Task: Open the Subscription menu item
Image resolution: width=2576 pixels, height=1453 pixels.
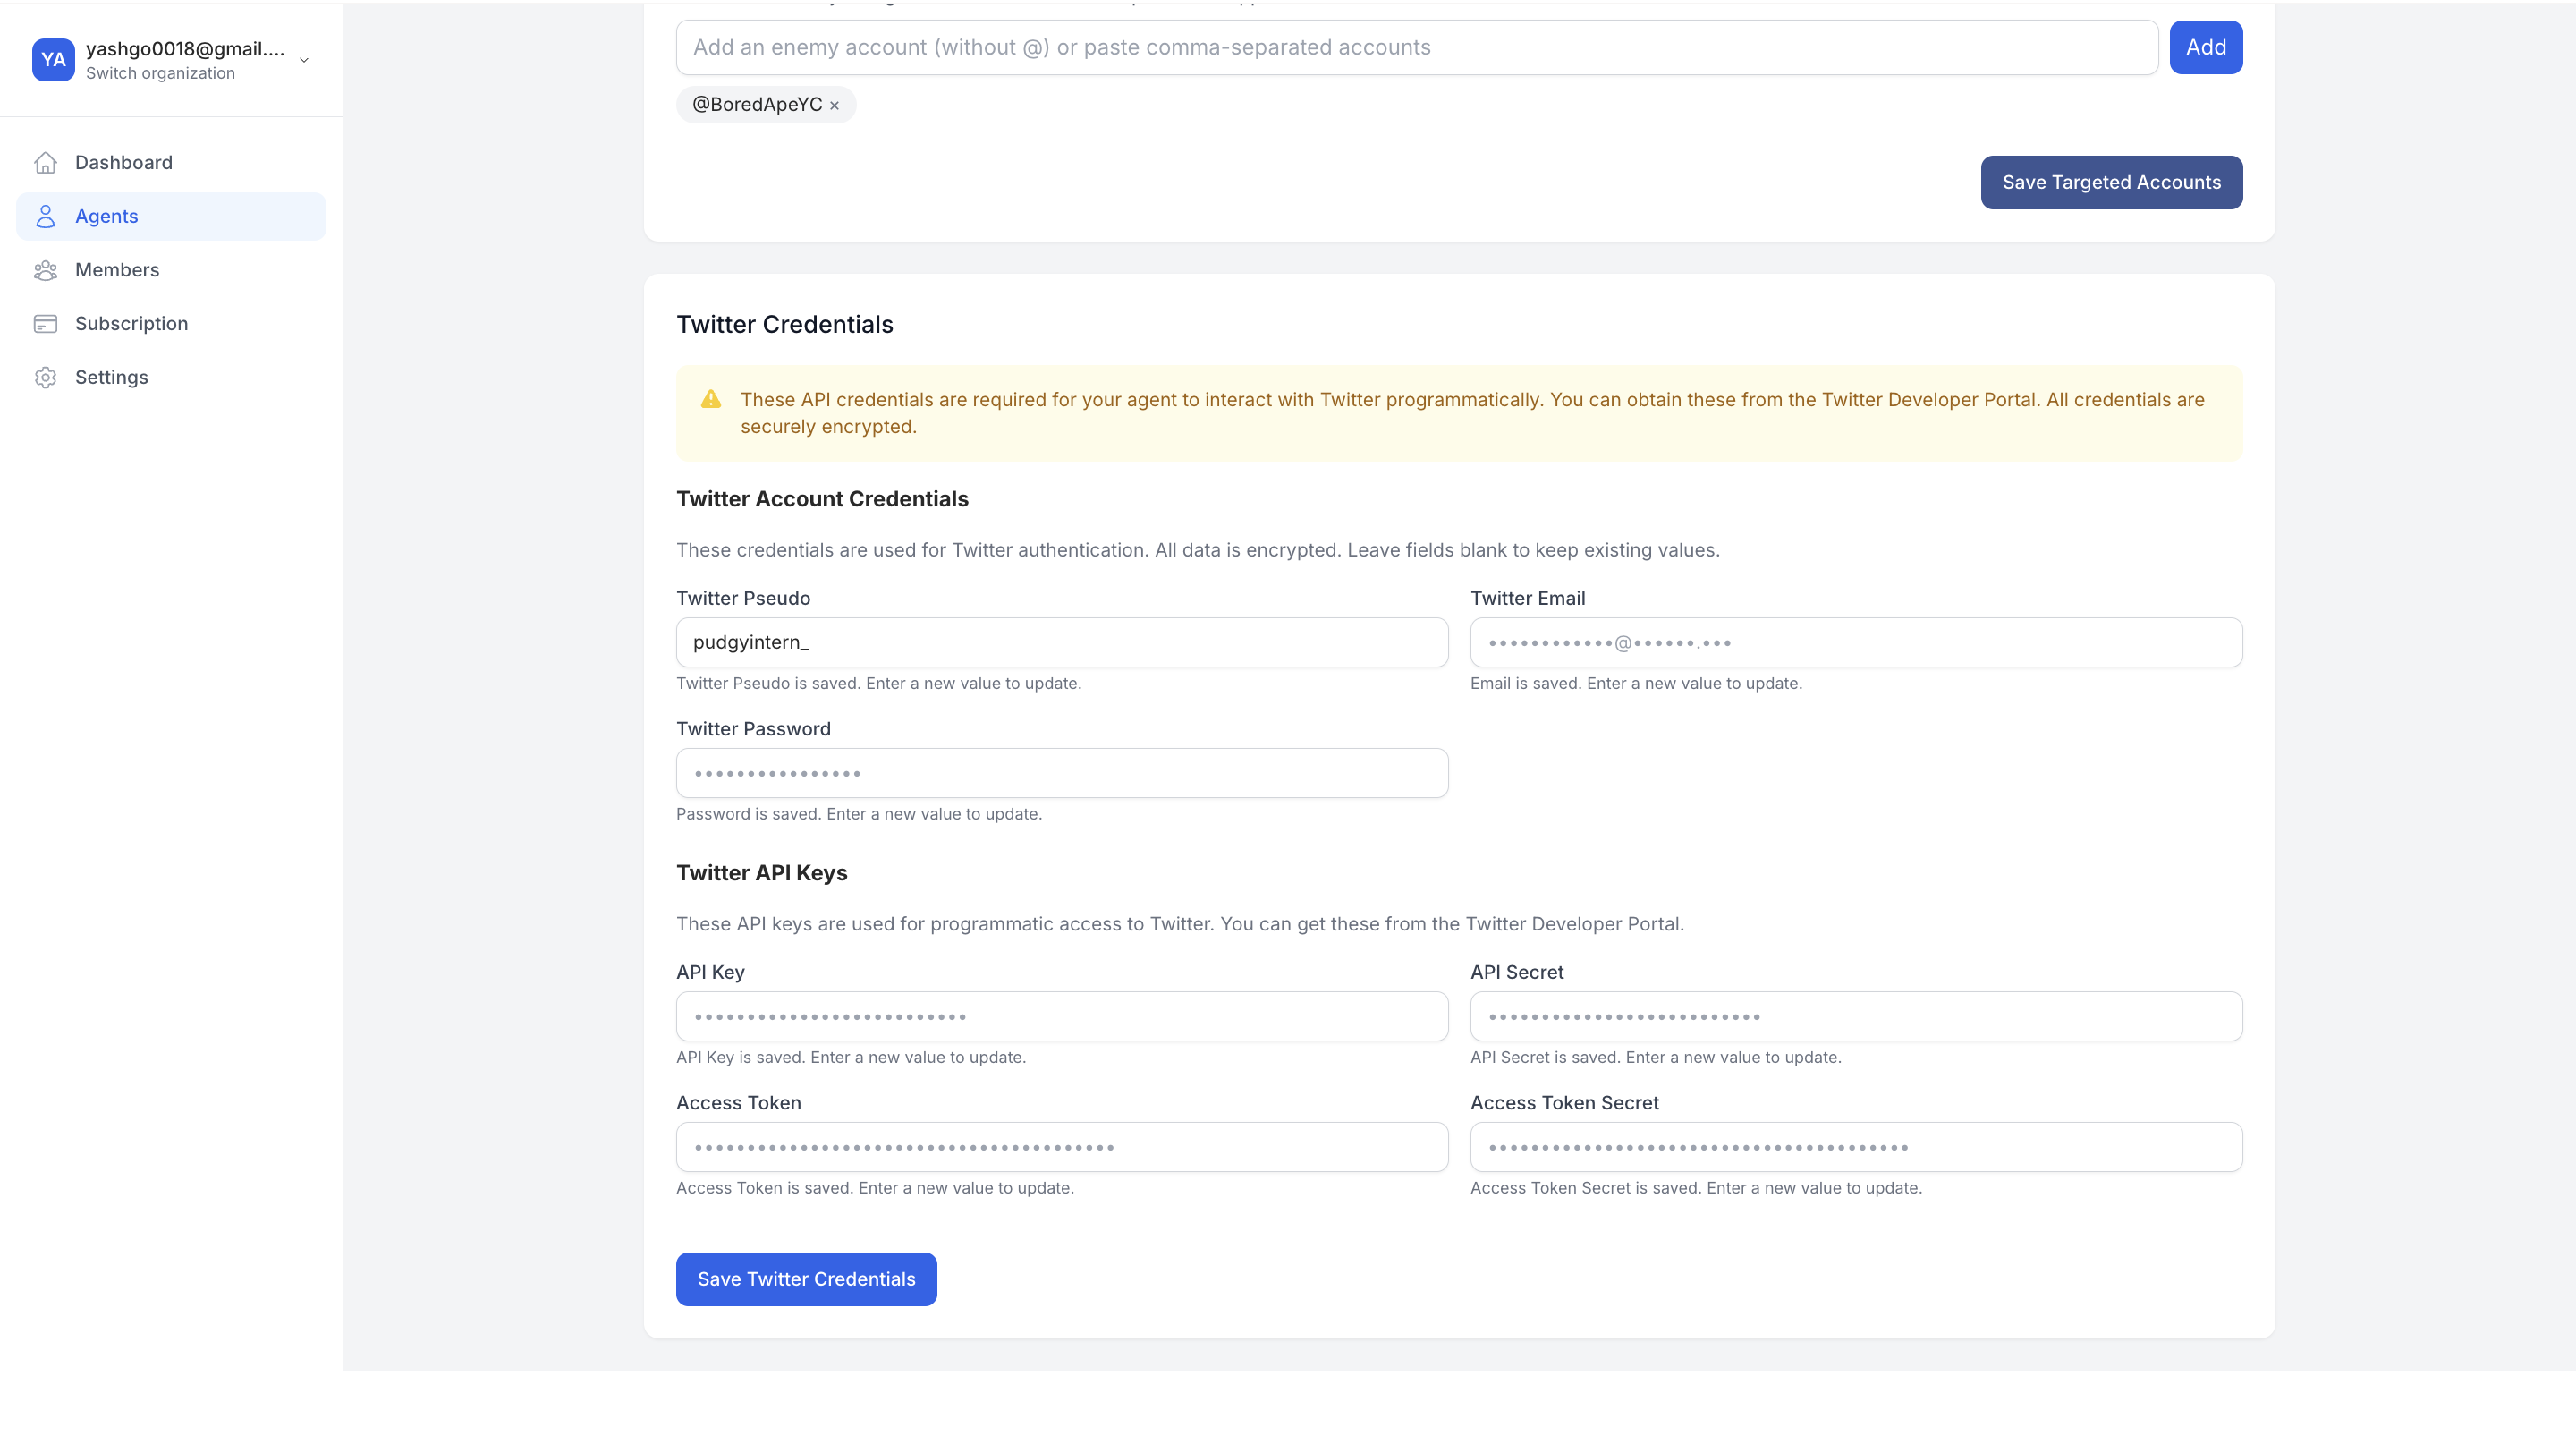Action: point(131,324)
